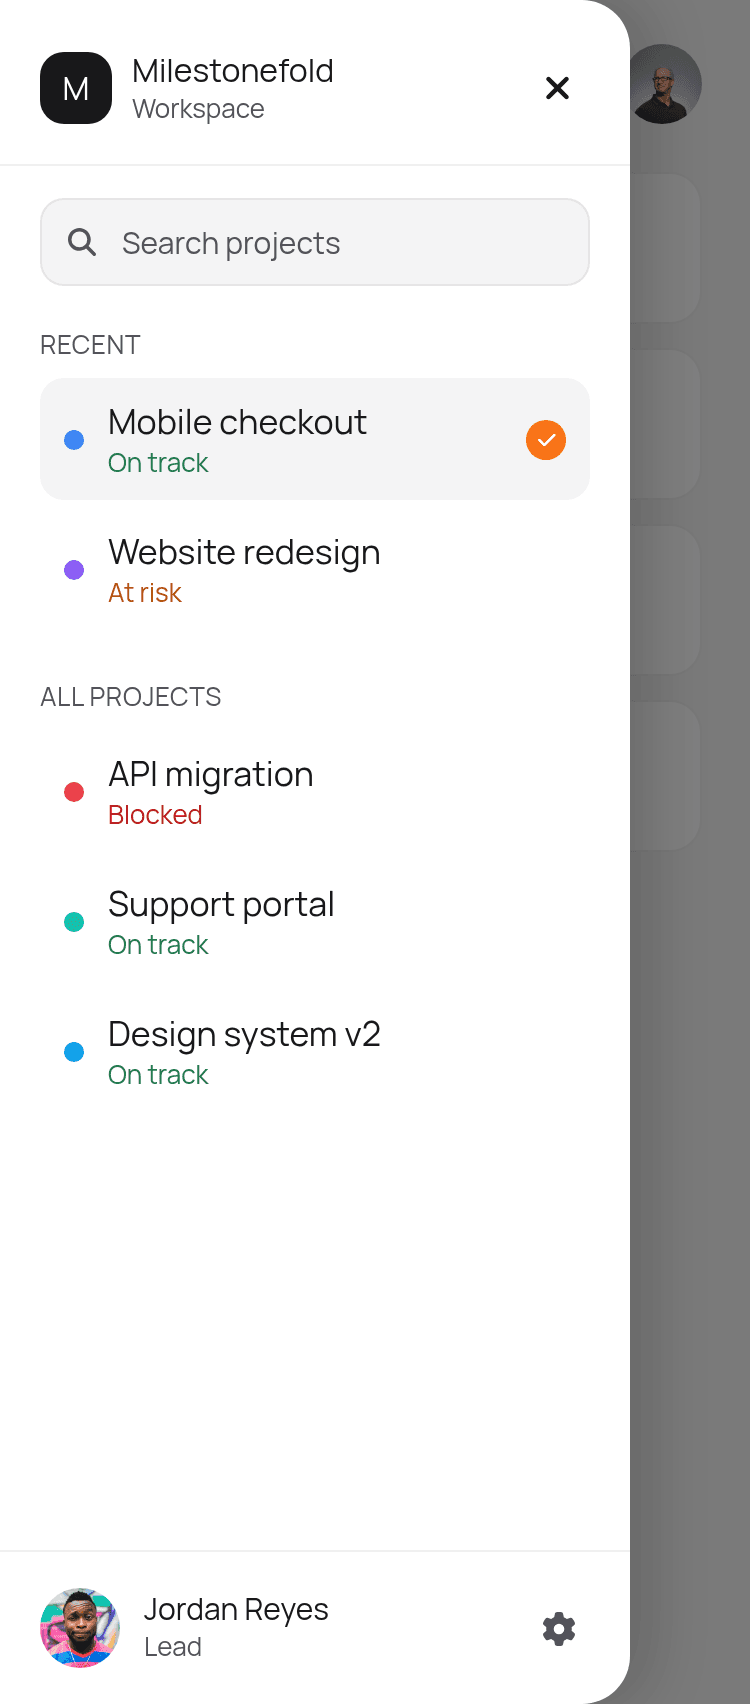
Task: Open the Website redesign project
Action: (x=315, y=570)
